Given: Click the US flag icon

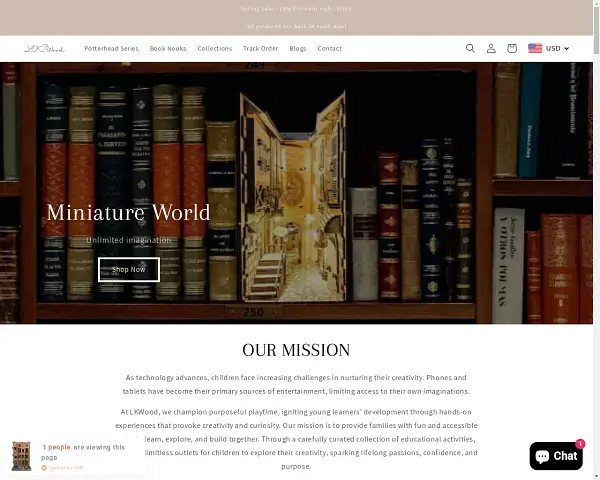Looking at the screenshot, I should 535,48.
